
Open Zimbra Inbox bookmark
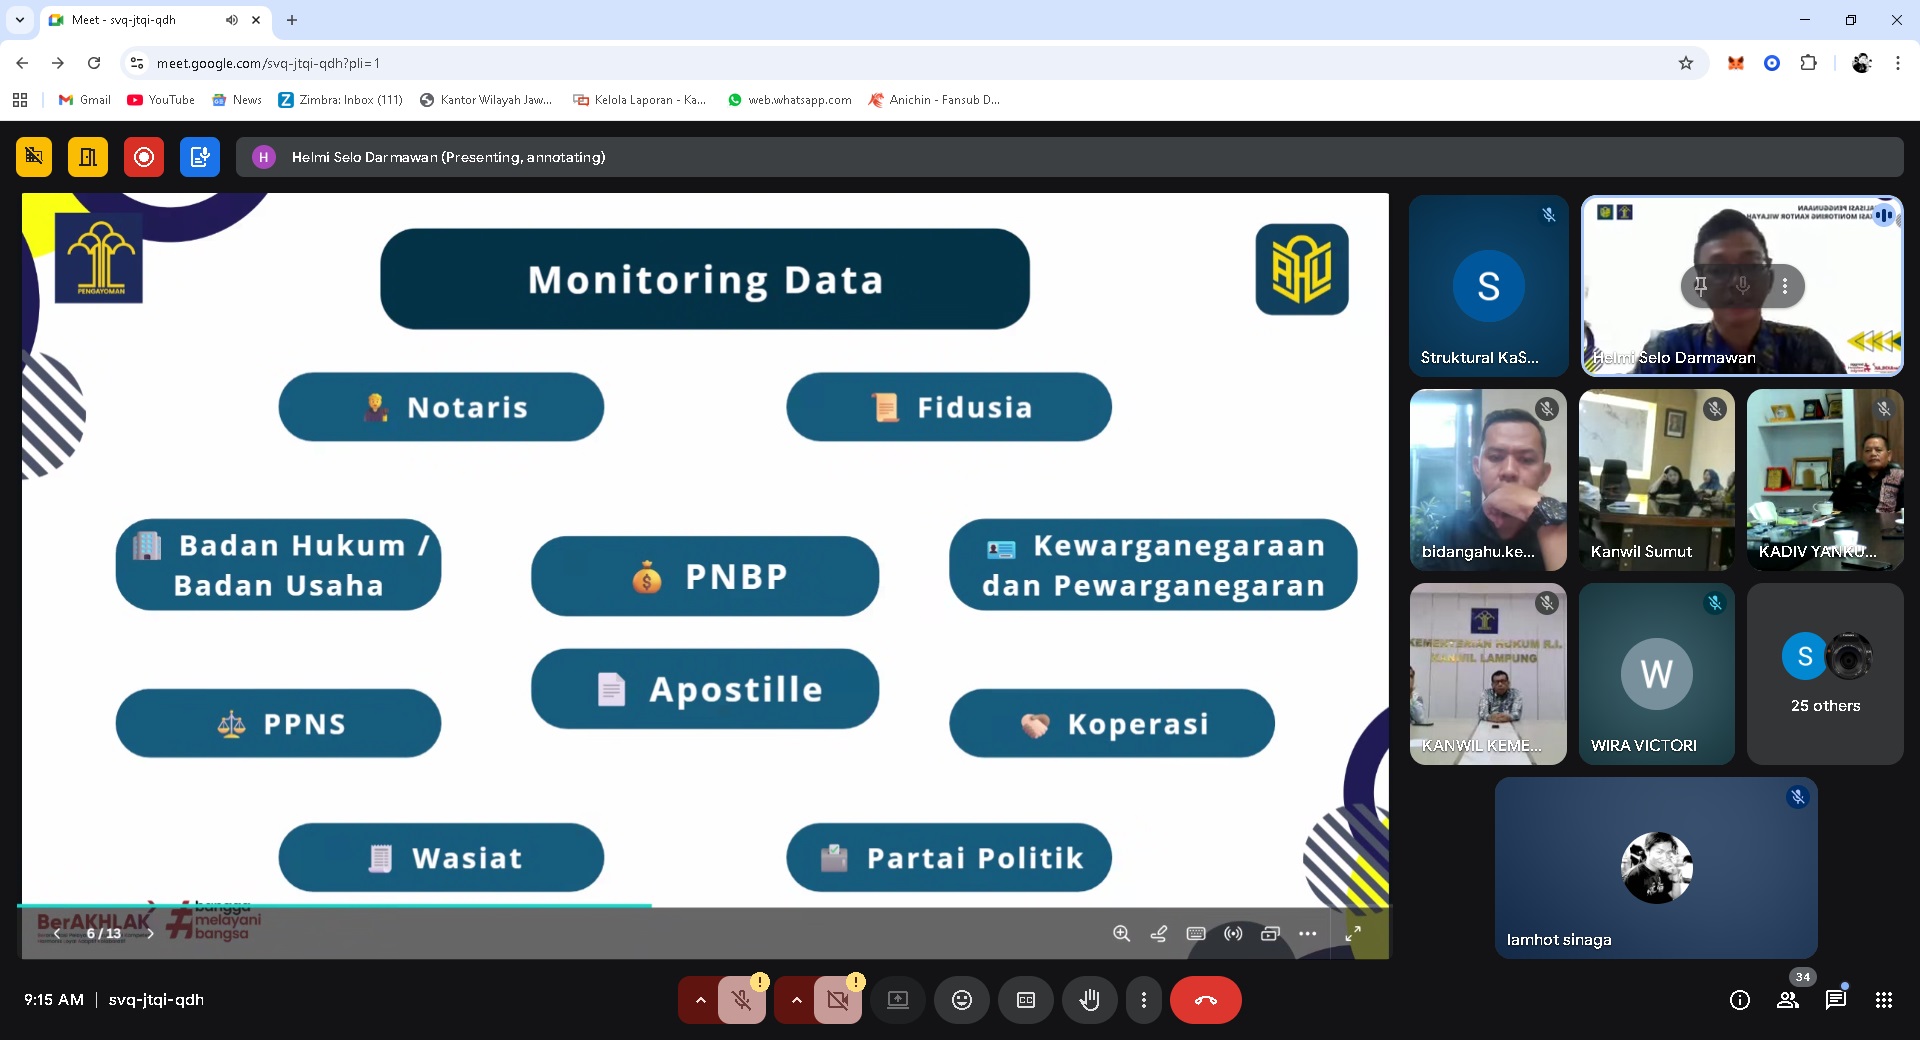pos(340,100)
